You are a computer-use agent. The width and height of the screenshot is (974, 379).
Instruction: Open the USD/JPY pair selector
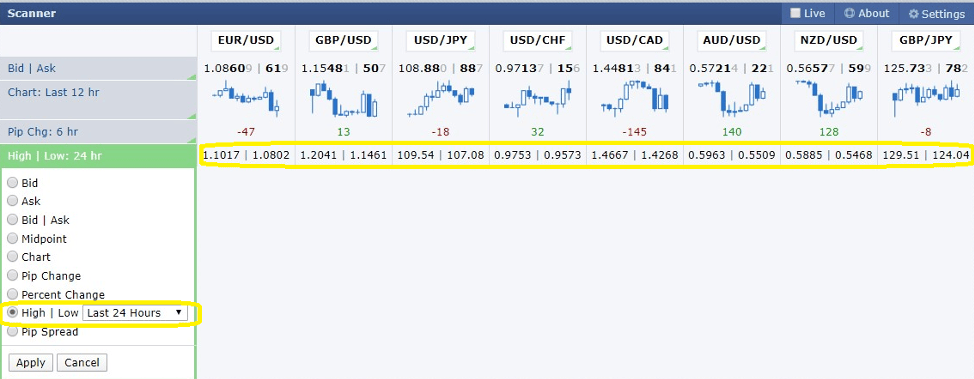click(x=440, y=40)
